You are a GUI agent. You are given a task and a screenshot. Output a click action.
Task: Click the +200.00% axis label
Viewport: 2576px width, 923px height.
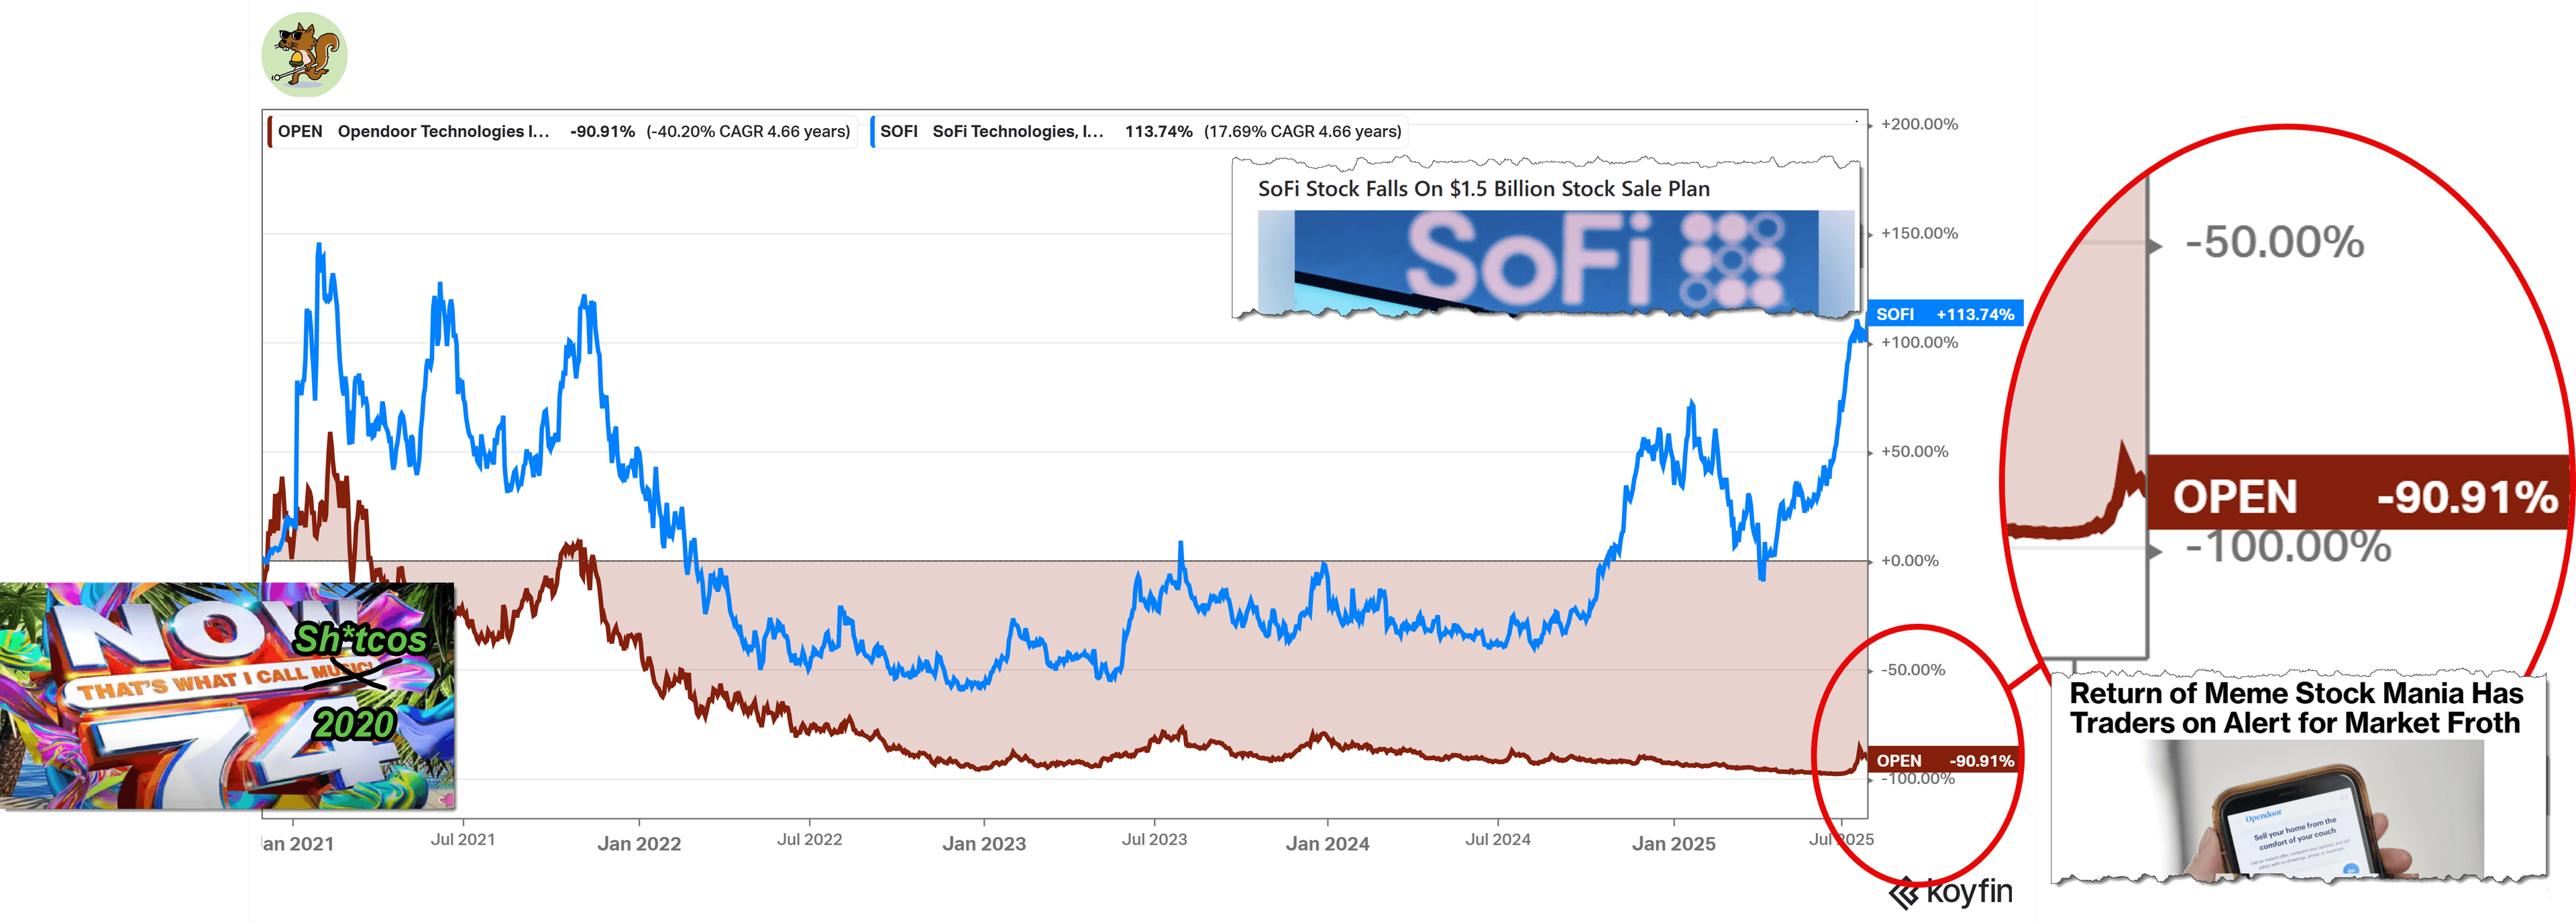(x=1919, y=125)
